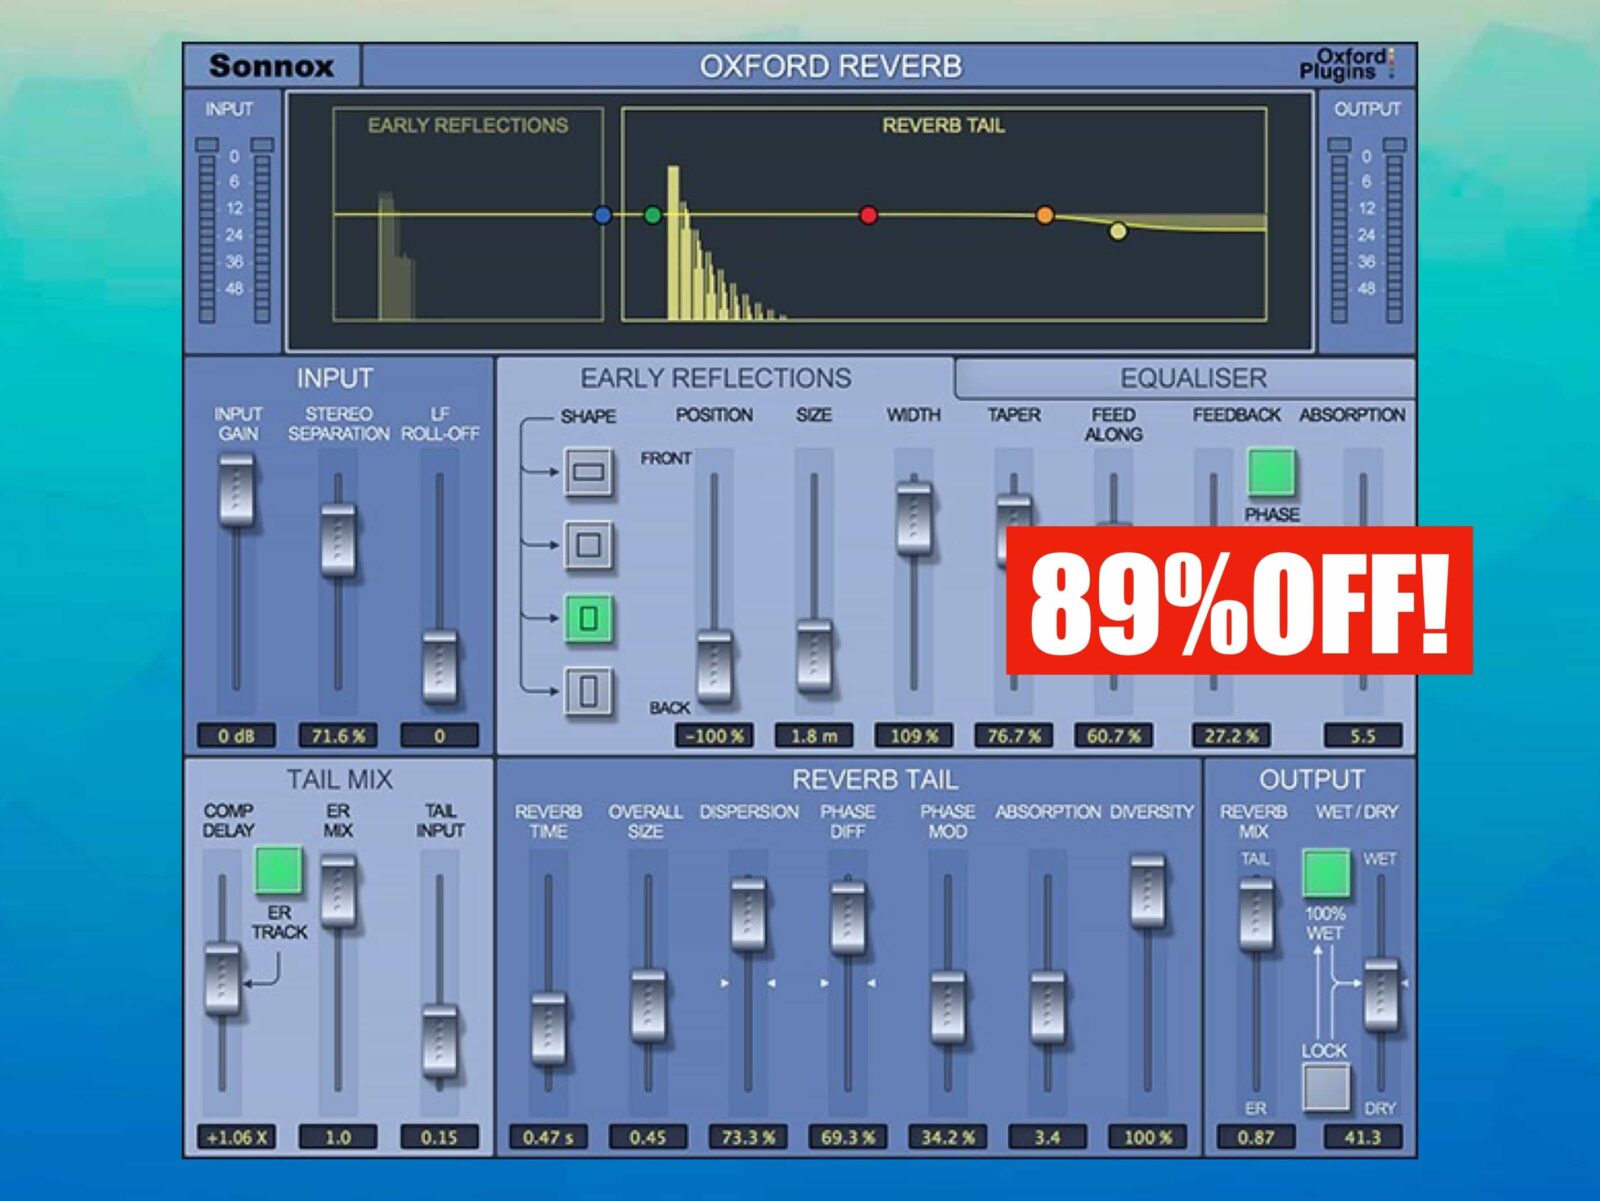Toggle the feedback Phase button
Screen dimensions: 1600x1201
(x=1271, y=473)
